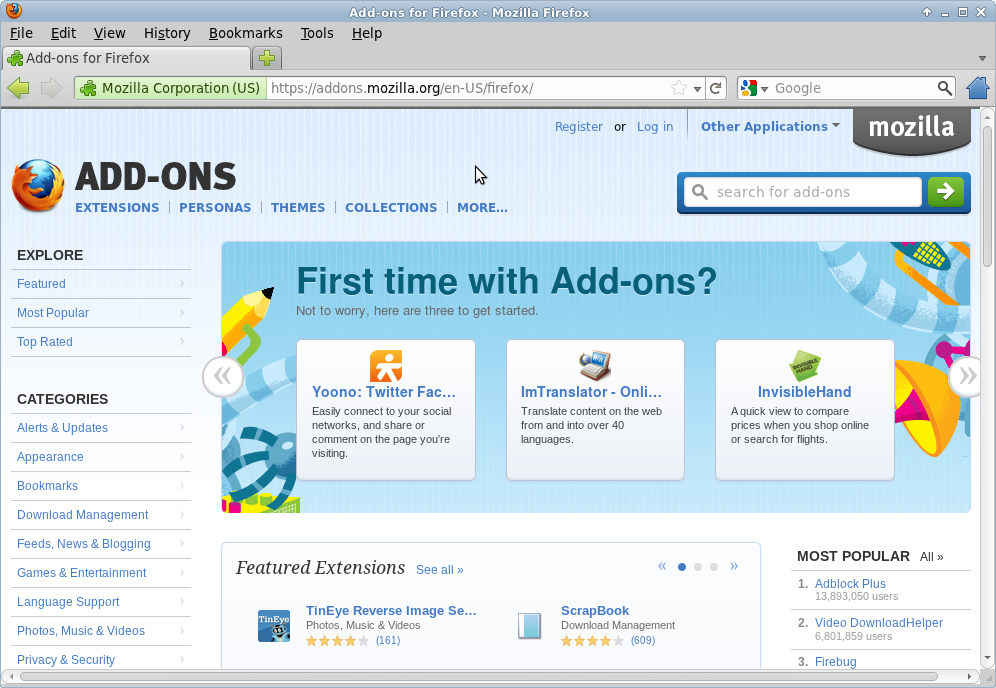Click the Log in link
Viewport: 996px width, 688px height.
pos(655,126)
